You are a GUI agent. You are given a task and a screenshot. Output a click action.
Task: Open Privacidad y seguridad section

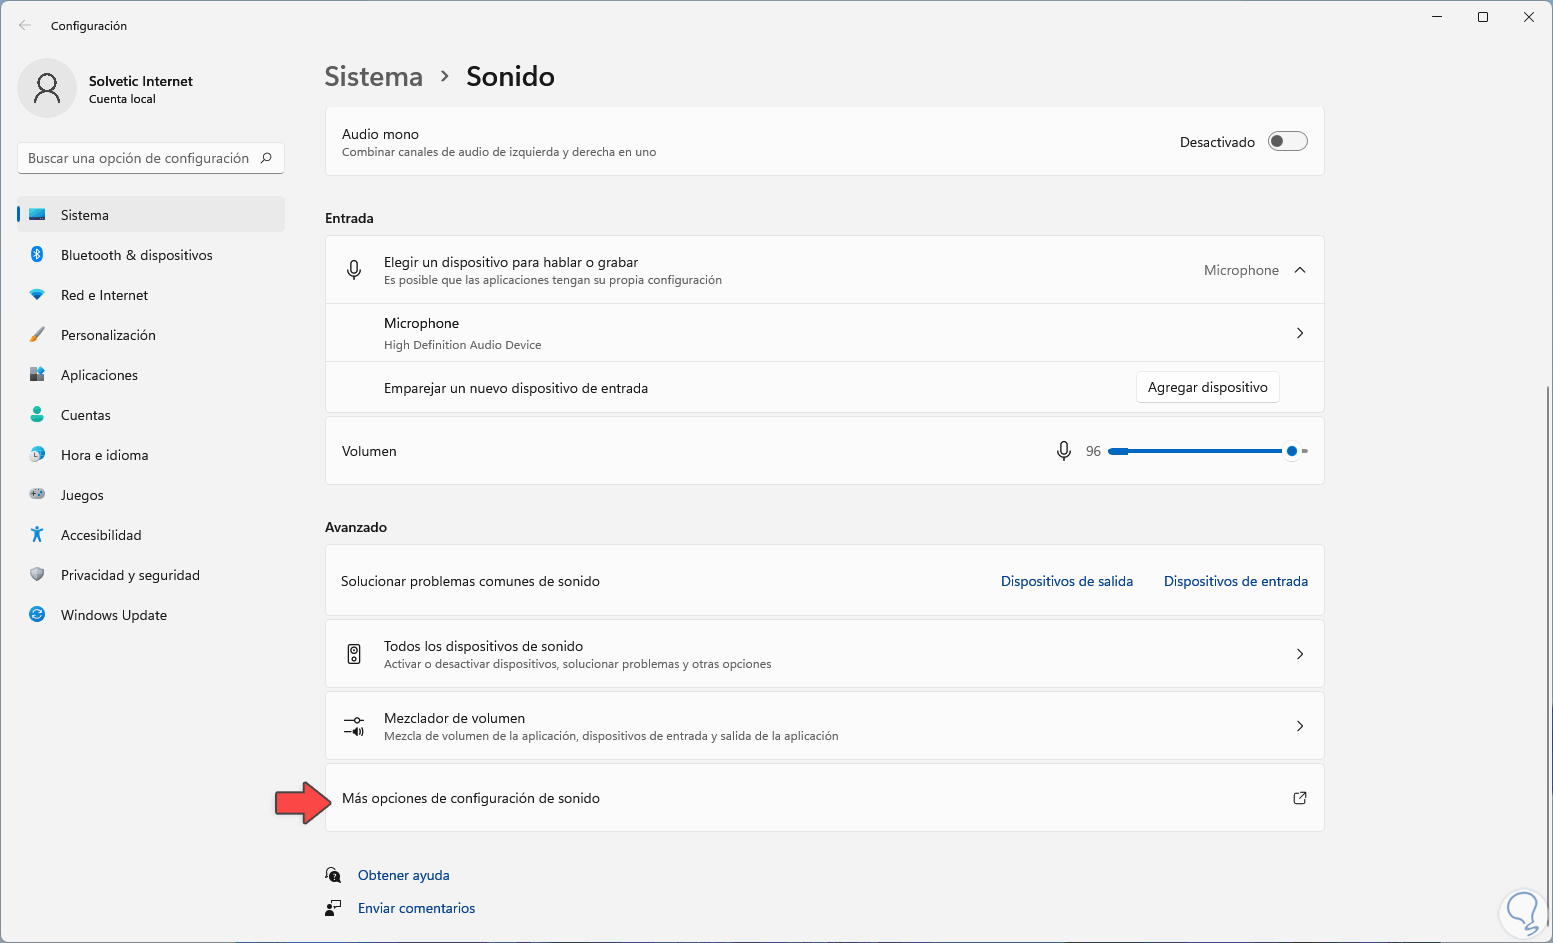coord(130,575)
